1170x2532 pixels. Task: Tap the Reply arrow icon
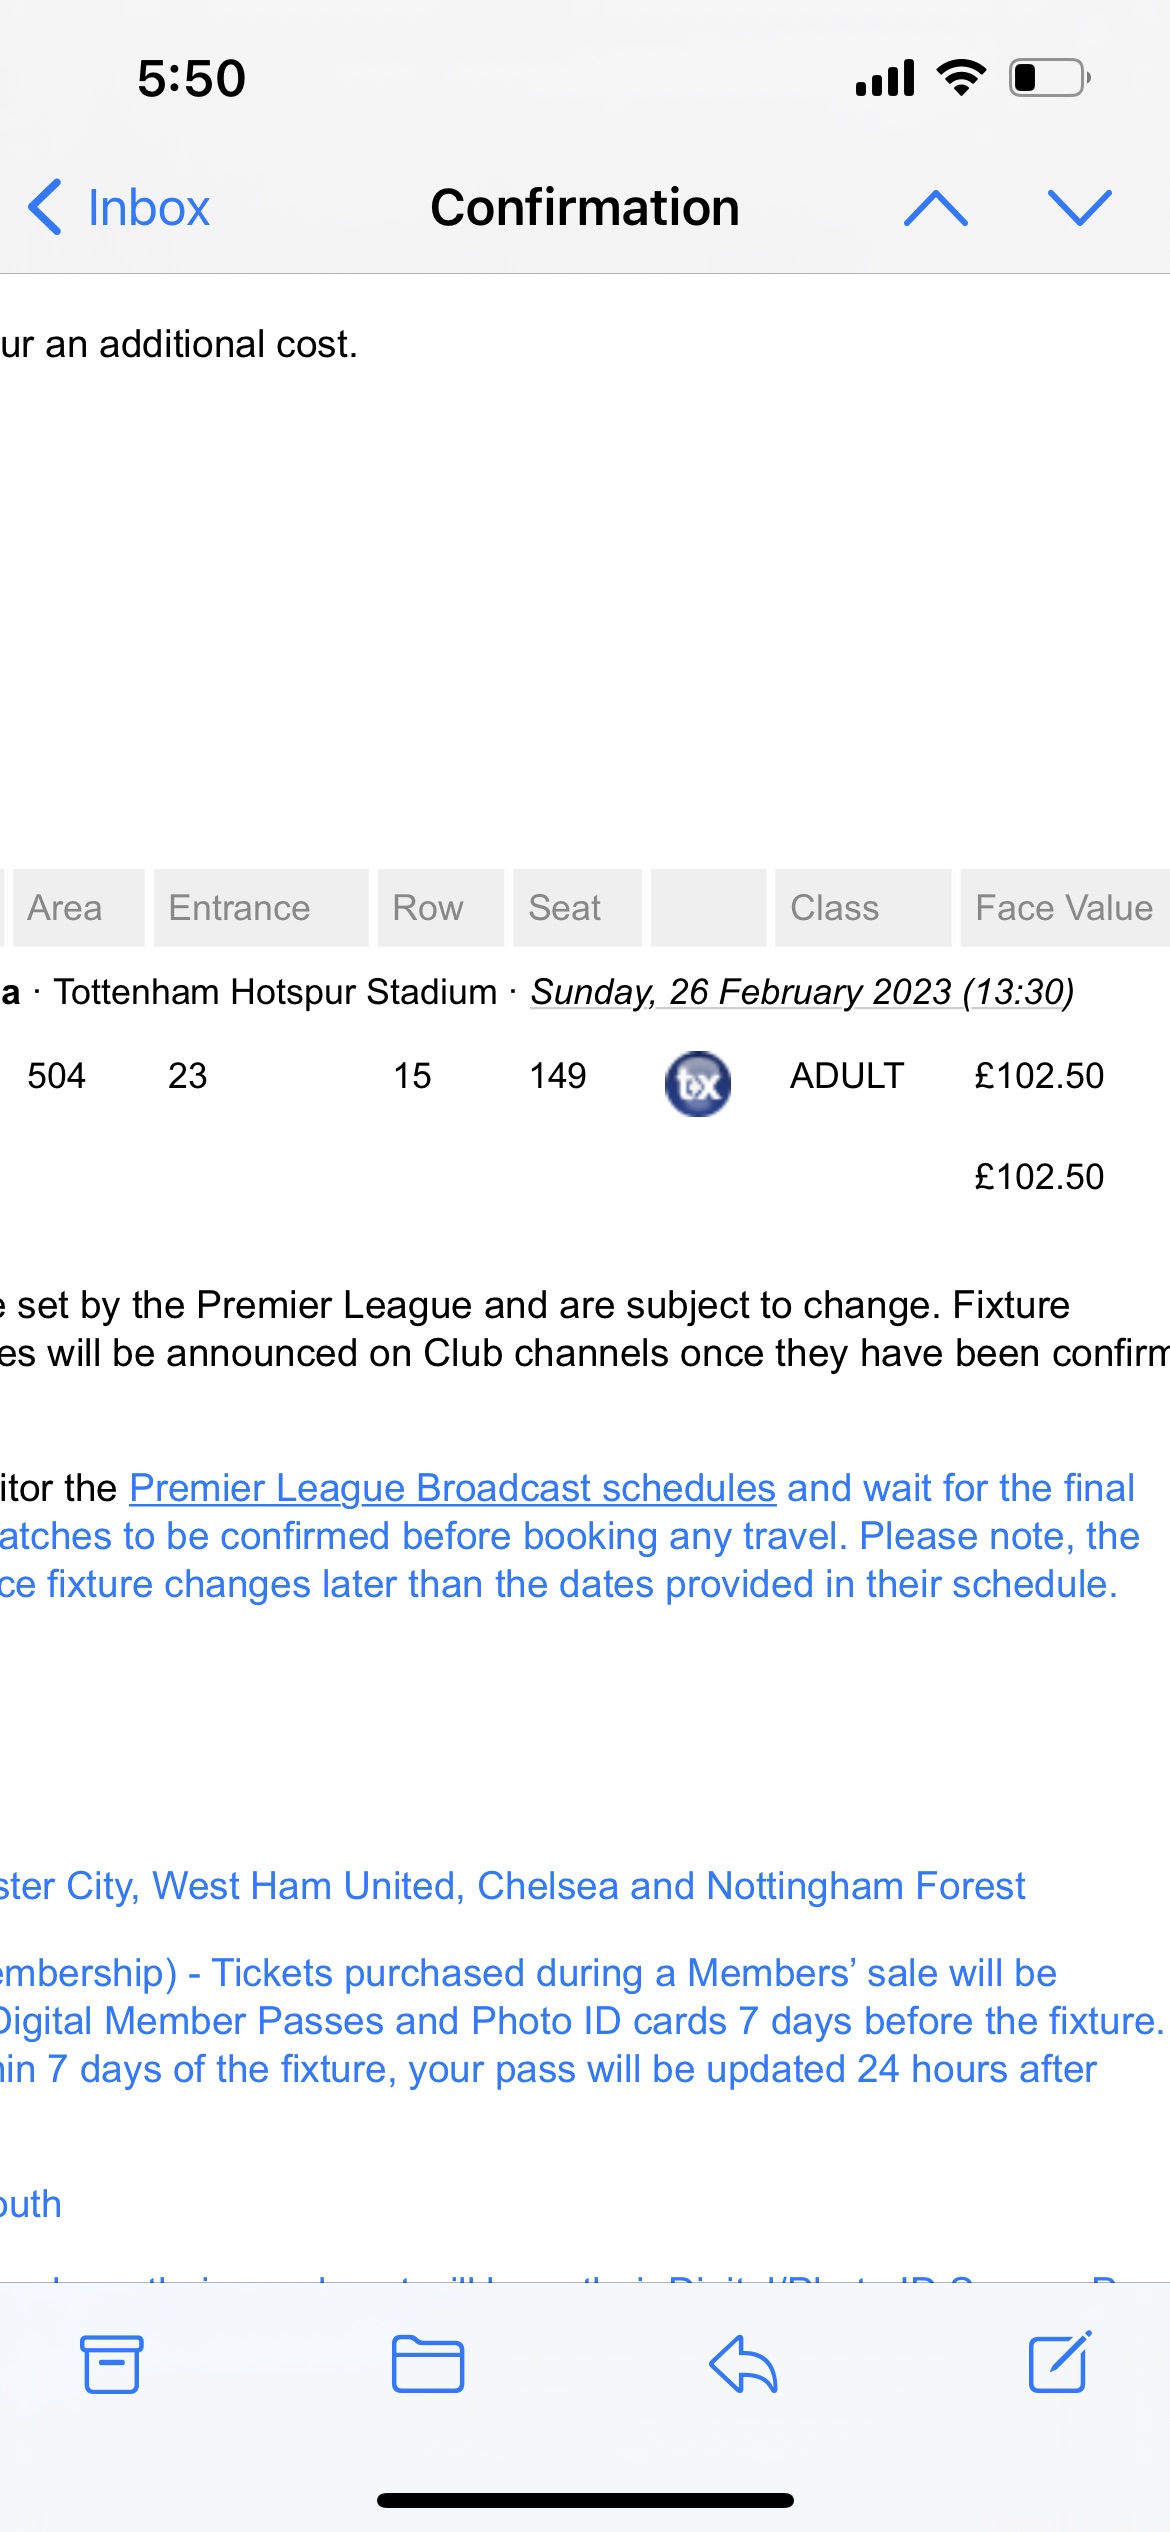(743, 2364)
